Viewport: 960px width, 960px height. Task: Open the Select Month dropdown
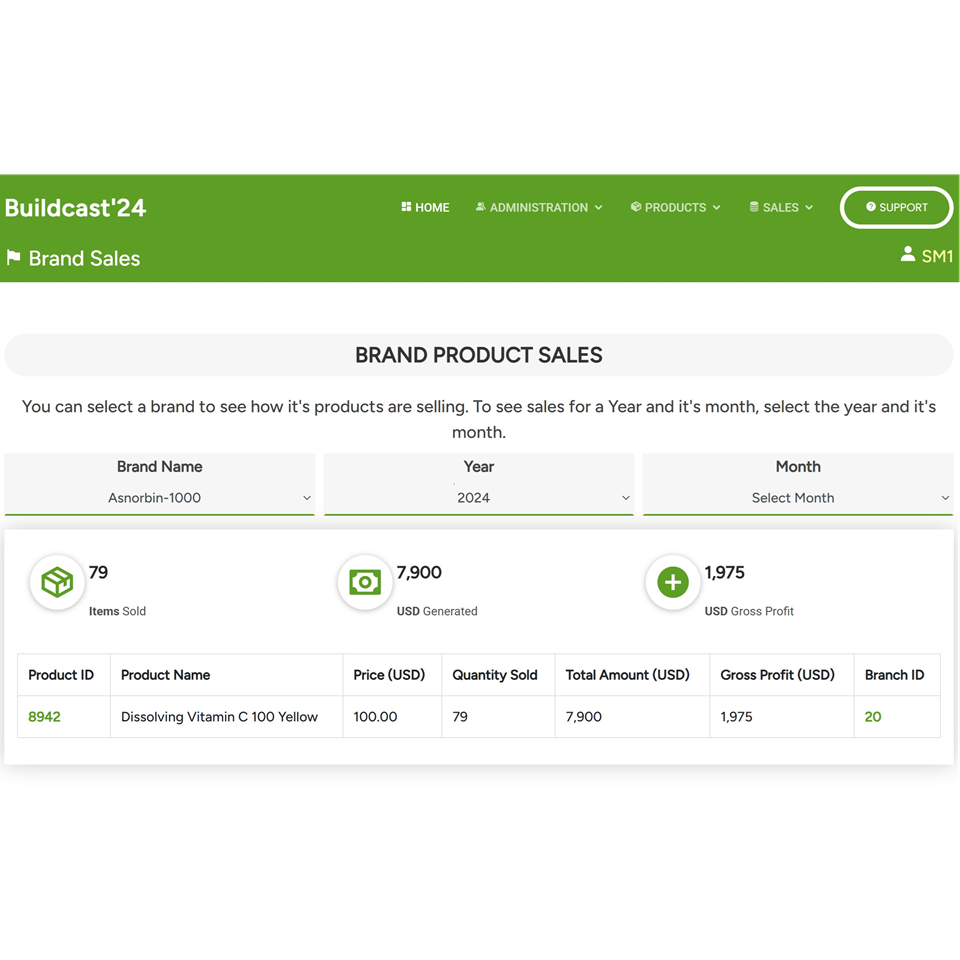click(797, 498)
